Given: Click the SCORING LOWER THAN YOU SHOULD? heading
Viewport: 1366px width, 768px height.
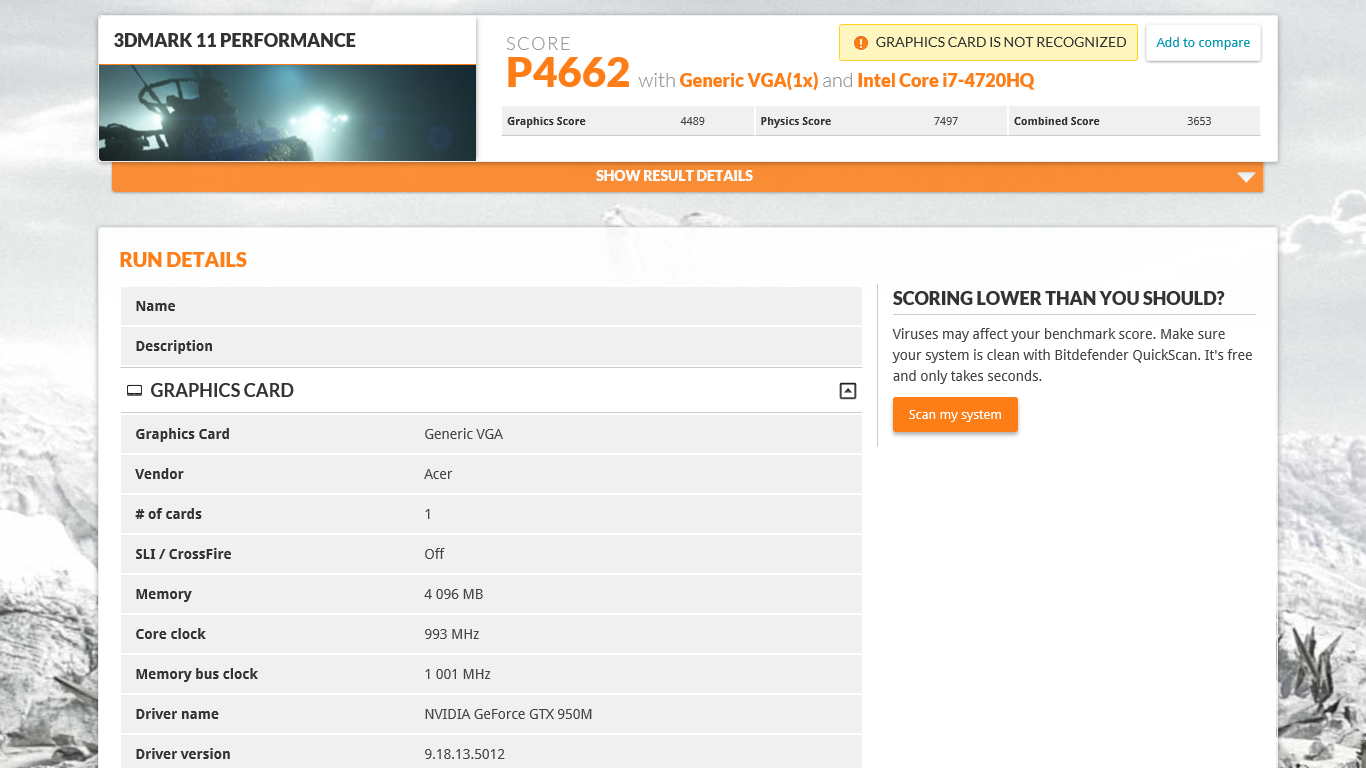Looking at the screenshot, I should [x=1058, y=299].
